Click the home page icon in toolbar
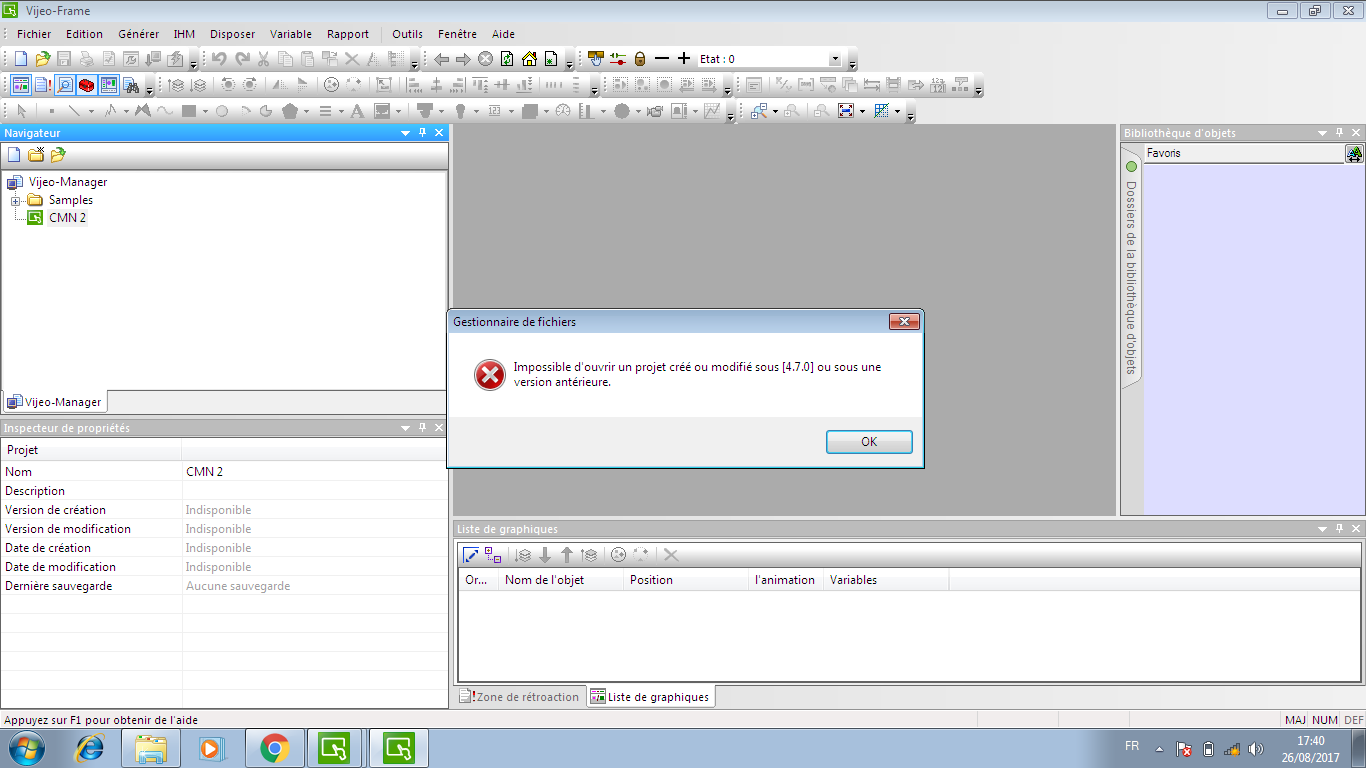Image resolution: width=1366 pixels, height=768 pixels. click(529, 59)
